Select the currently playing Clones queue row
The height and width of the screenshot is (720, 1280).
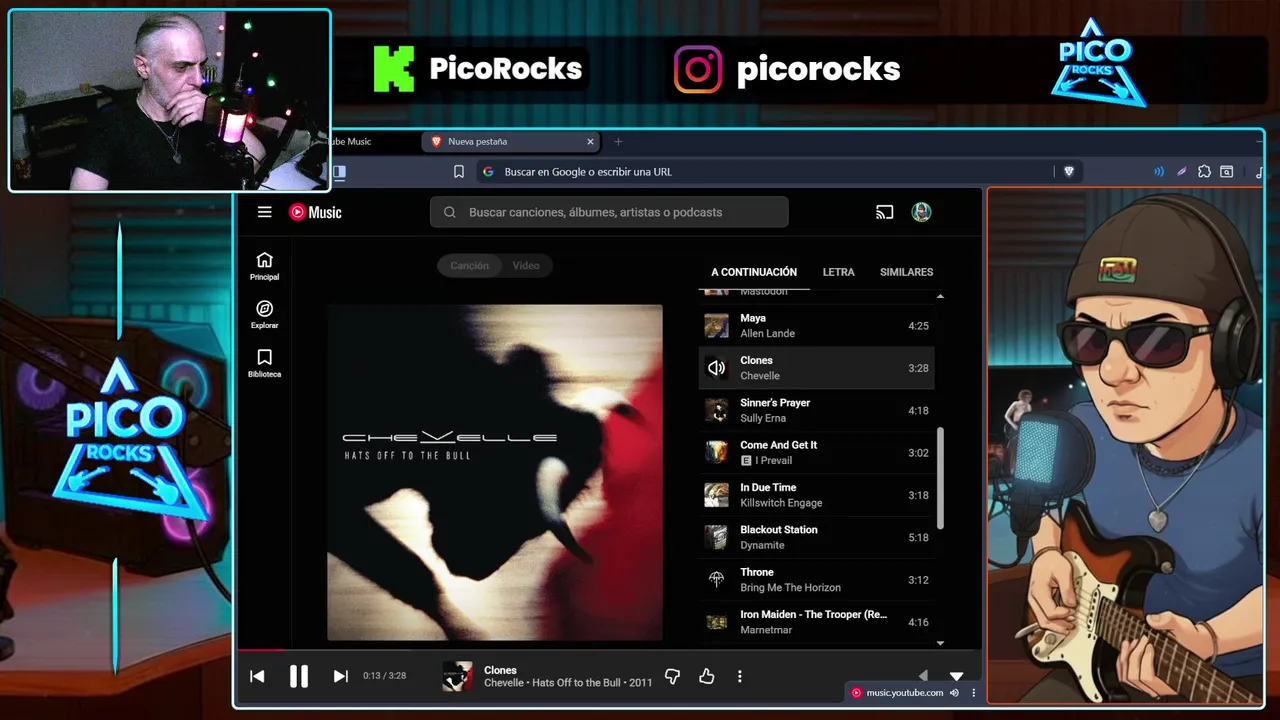[x=816, y=368]
